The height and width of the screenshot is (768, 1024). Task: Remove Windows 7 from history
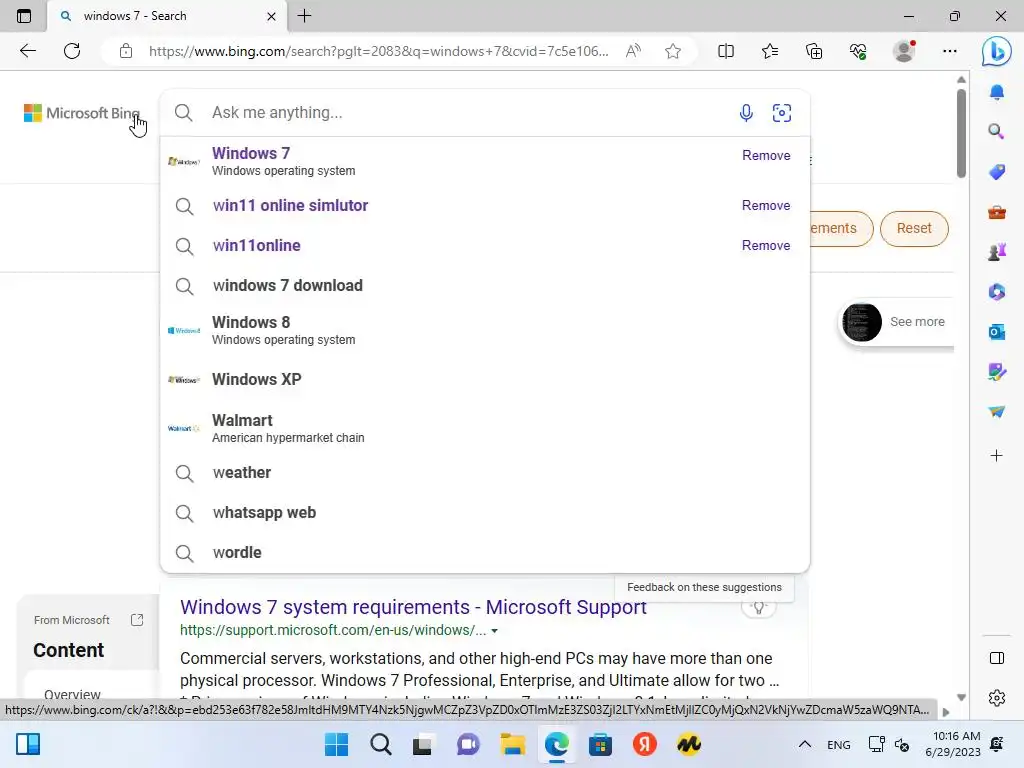(766, 155)
